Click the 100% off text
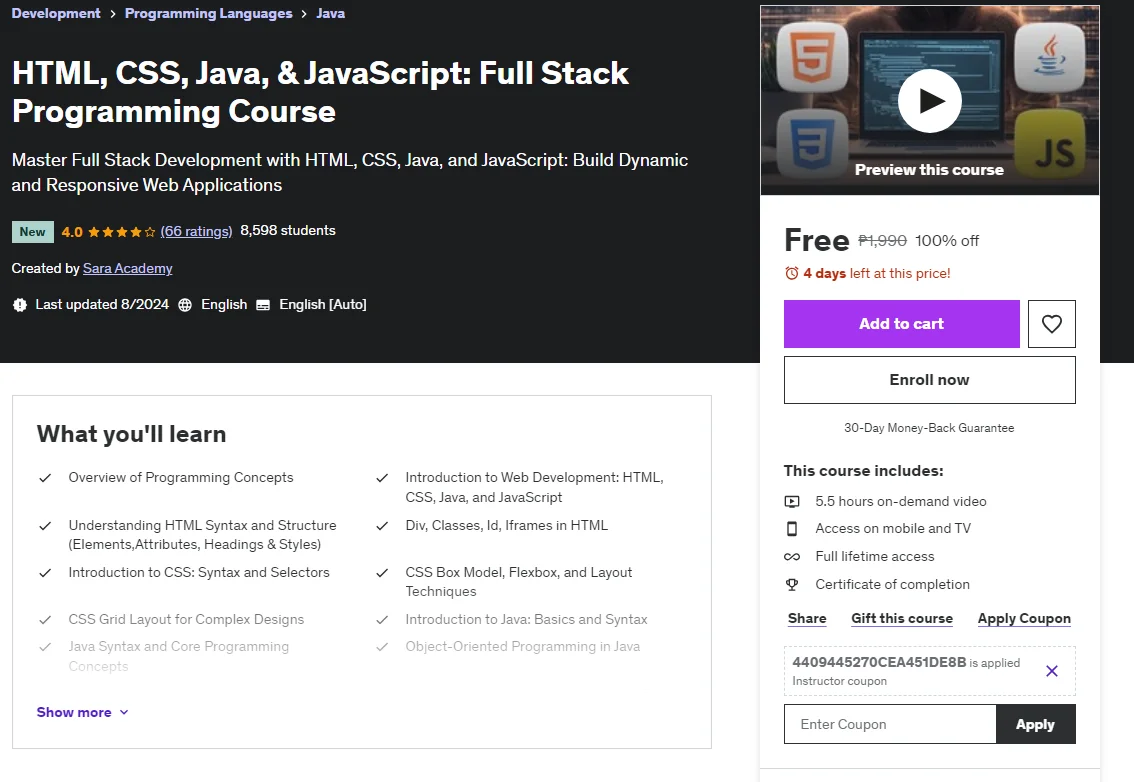This screenshot has height=782, width=1134. (x=947, y=241)
